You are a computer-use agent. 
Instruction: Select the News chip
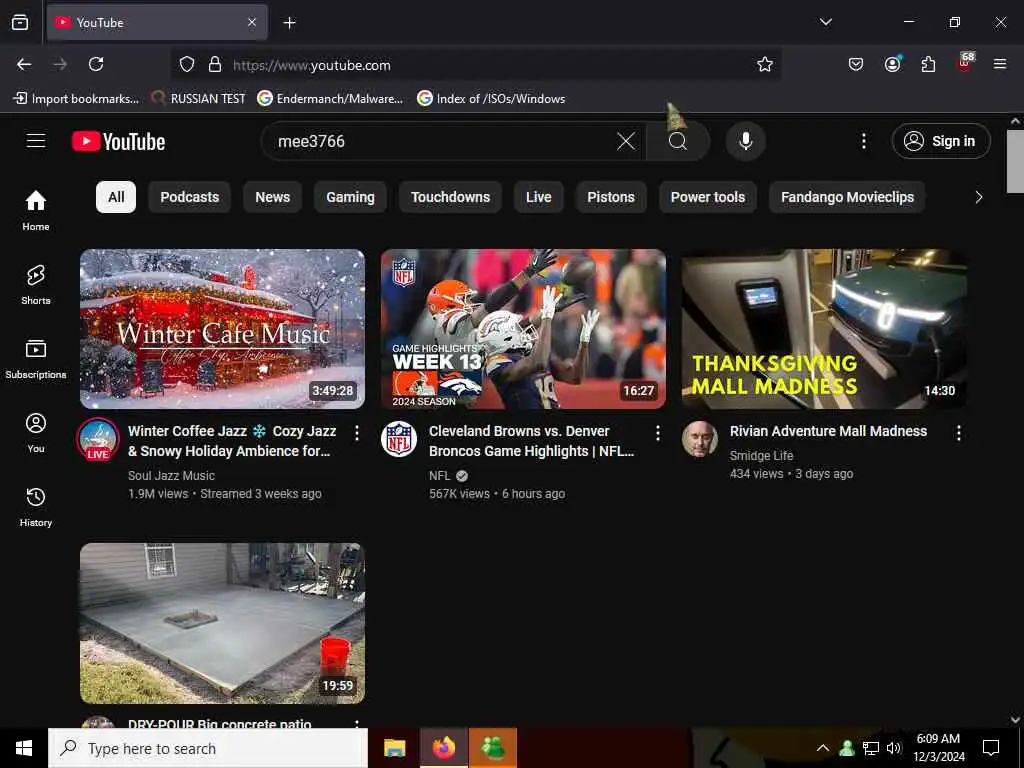click(272, 197)
